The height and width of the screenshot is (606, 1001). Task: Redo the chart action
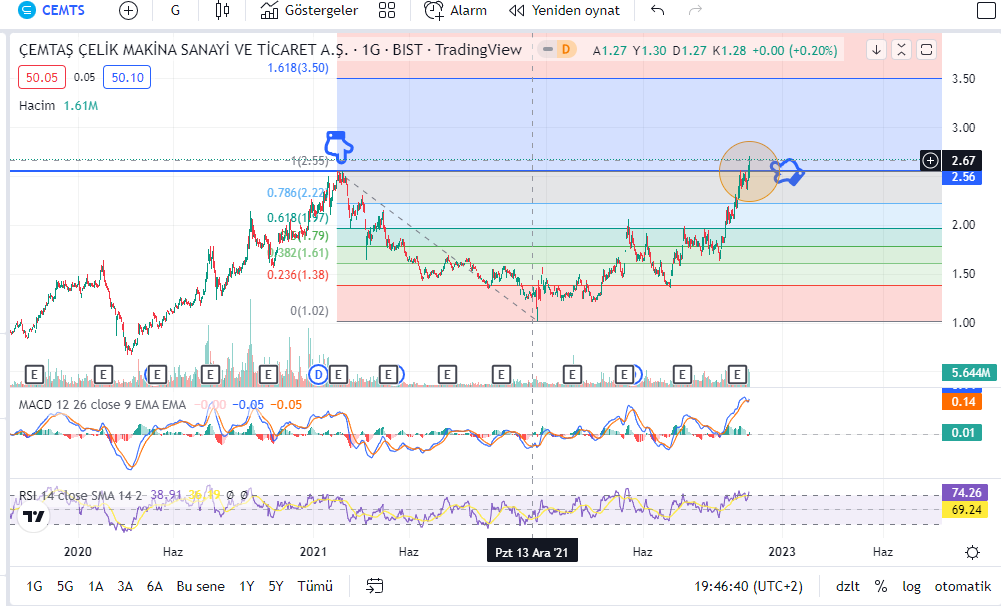click(695, 10)
